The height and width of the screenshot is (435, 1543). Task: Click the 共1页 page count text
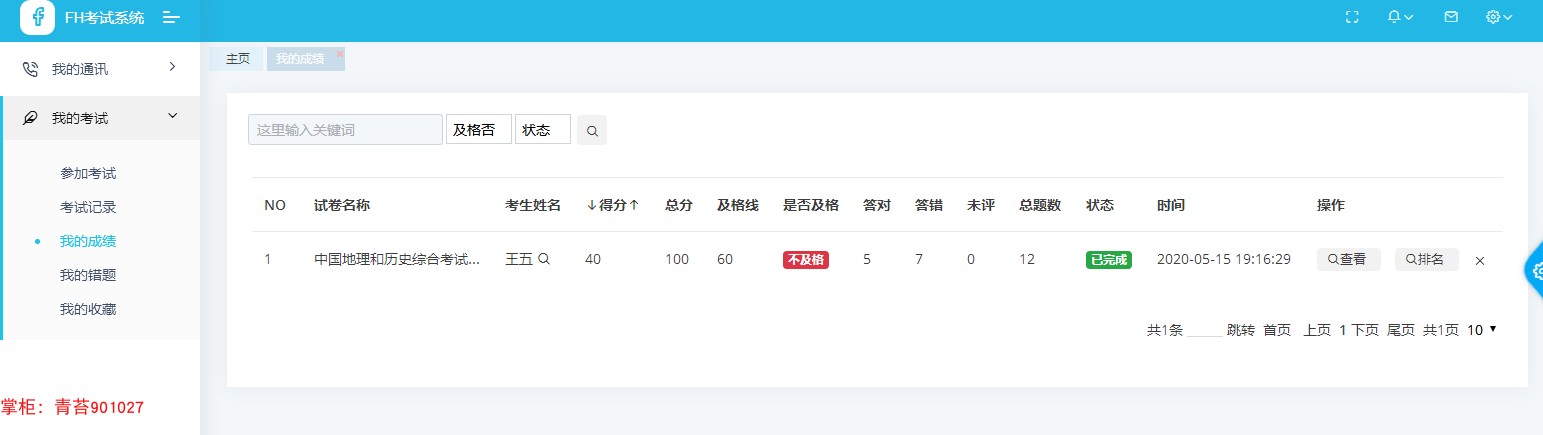click(x=1441, y=330)
